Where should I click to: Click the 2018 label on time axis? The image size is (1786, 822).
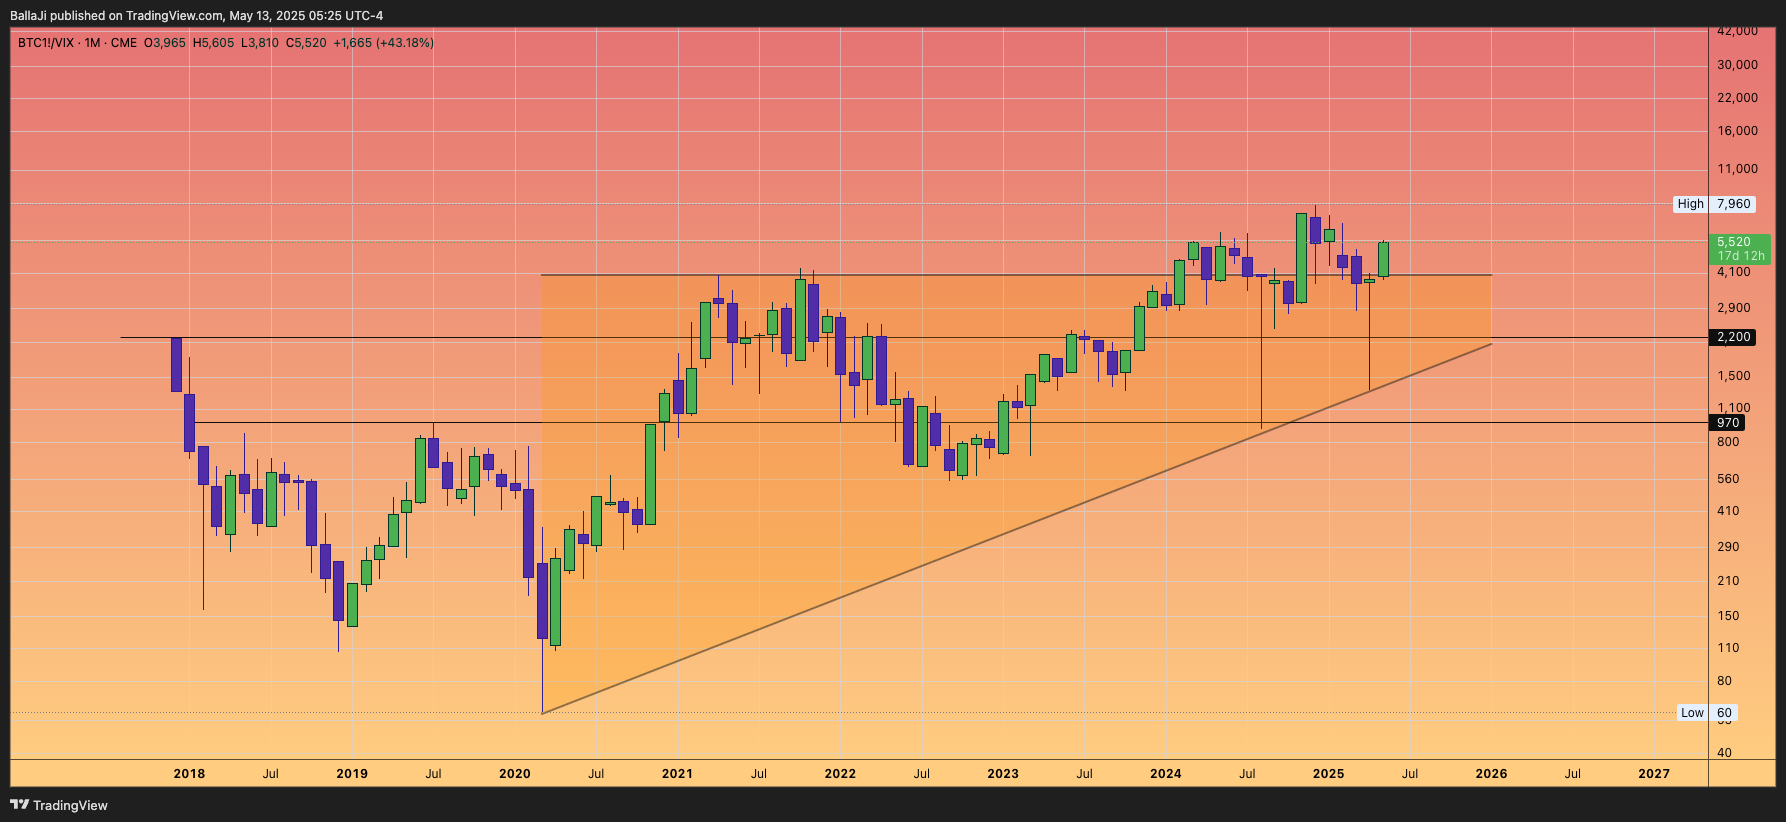(189, 774)
